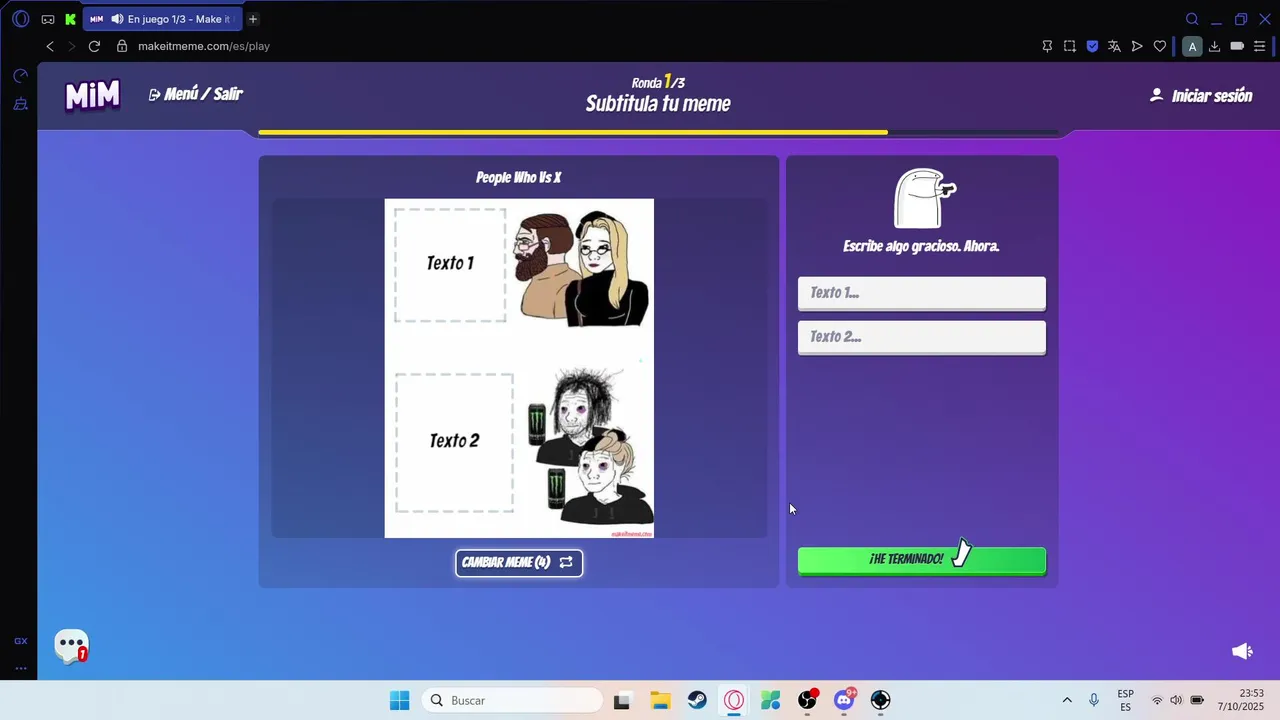1280x720 pixels.
Task: Open the Wi-Fi tray icon
Action: 1157,700
